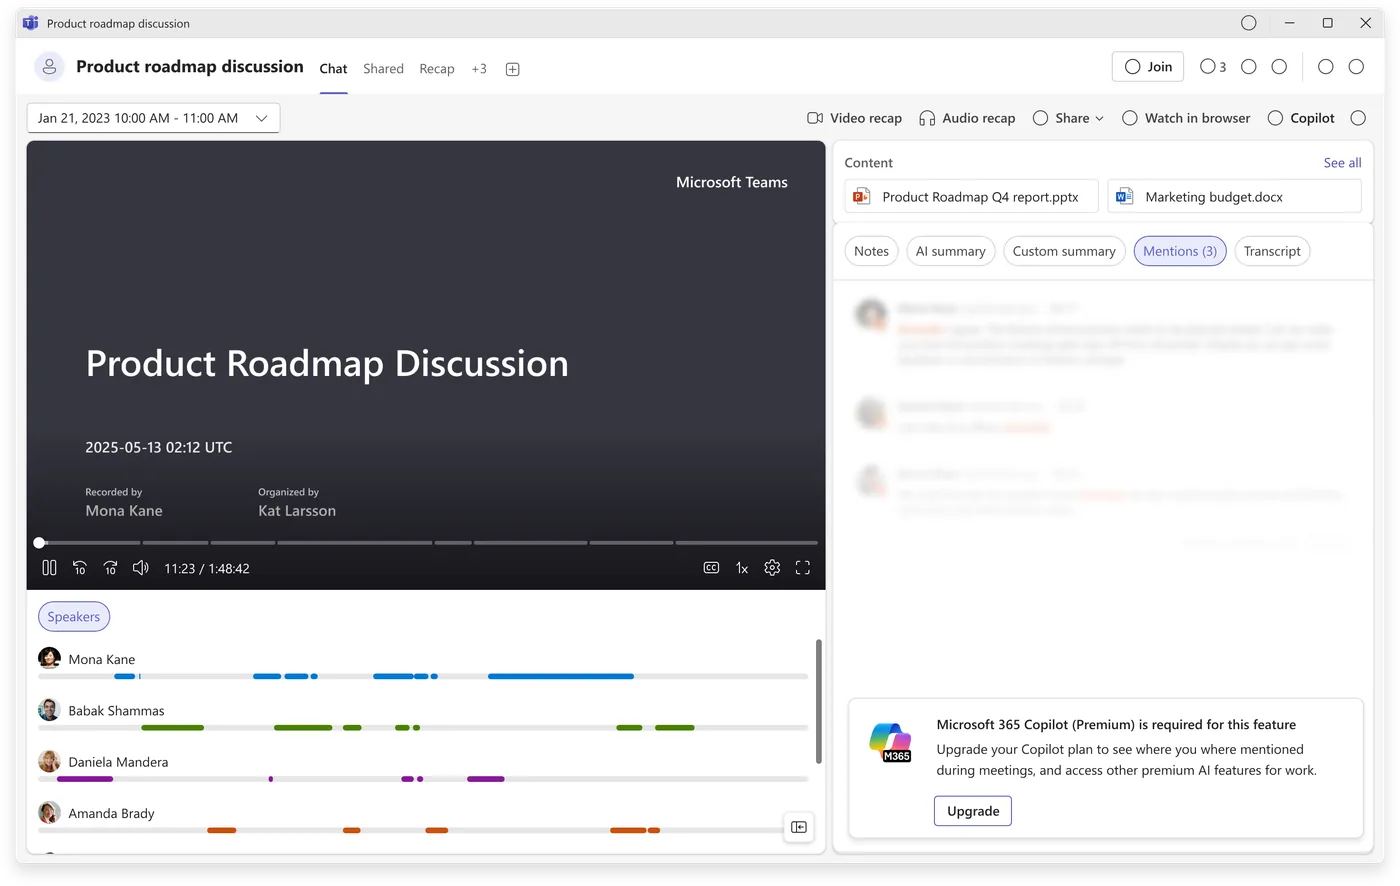Click the PowerPoint file icon
Image resolution: width=1400 pixels, height=886 pixels.
click(x=861, y=197)
